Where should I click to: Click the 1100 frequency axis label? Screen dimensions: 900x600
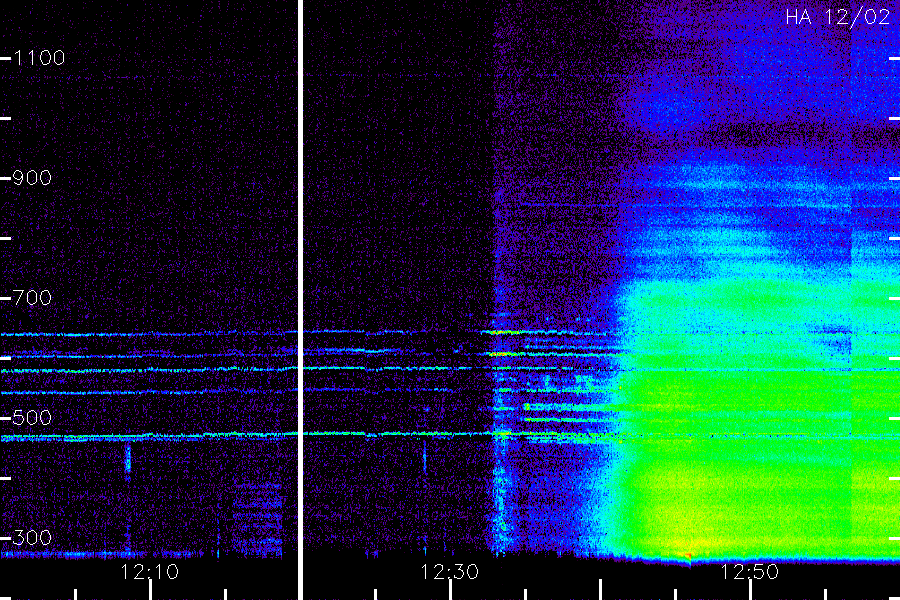pyautogui.click(x=39, y=58)
